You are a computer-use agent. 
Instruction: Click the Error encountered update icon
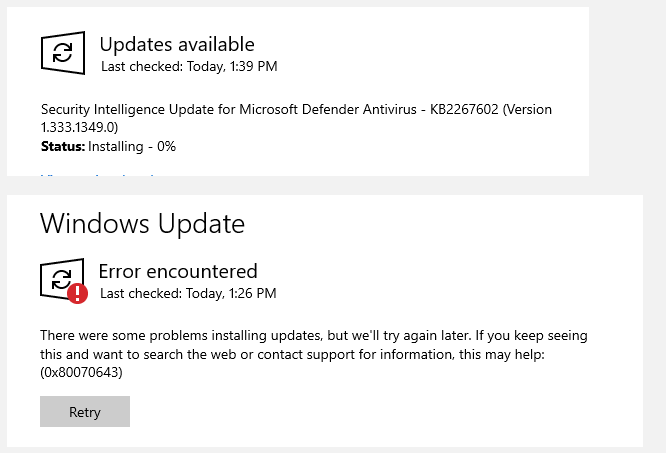click(x=62, y=279)
